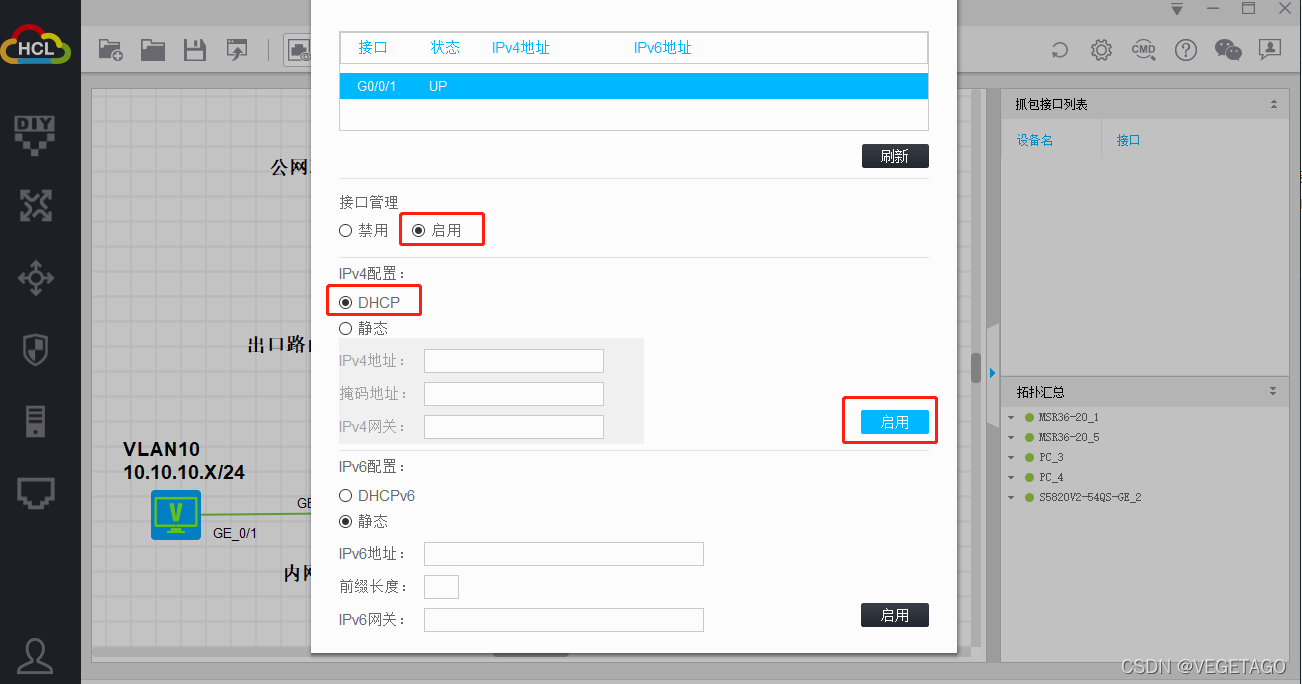The height and width of the screenshot is (684, 1302).
Task: Click the 接口 column header in dialog
Action: pyautogui.click(x=373, y=48)
